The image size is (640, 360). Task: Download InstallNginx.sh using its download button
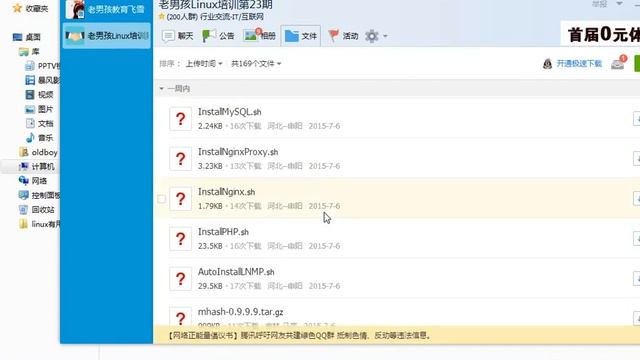pos(636,199)
